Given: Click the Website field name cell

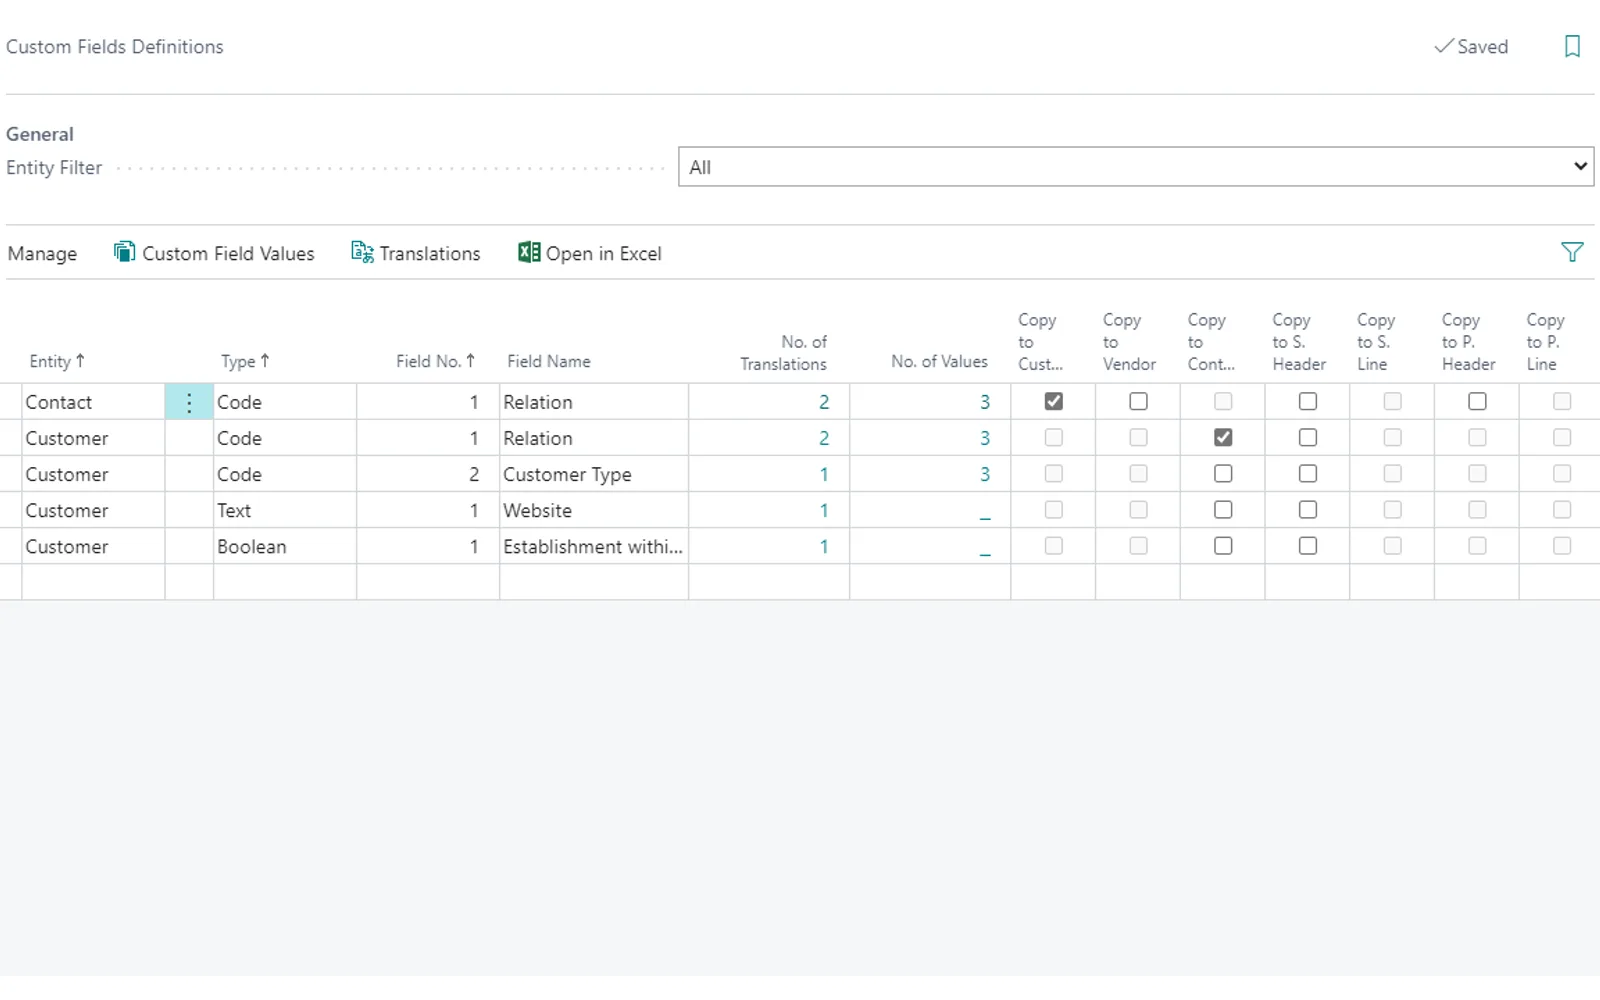Looking at the screenshot, I should coord(594,510).
